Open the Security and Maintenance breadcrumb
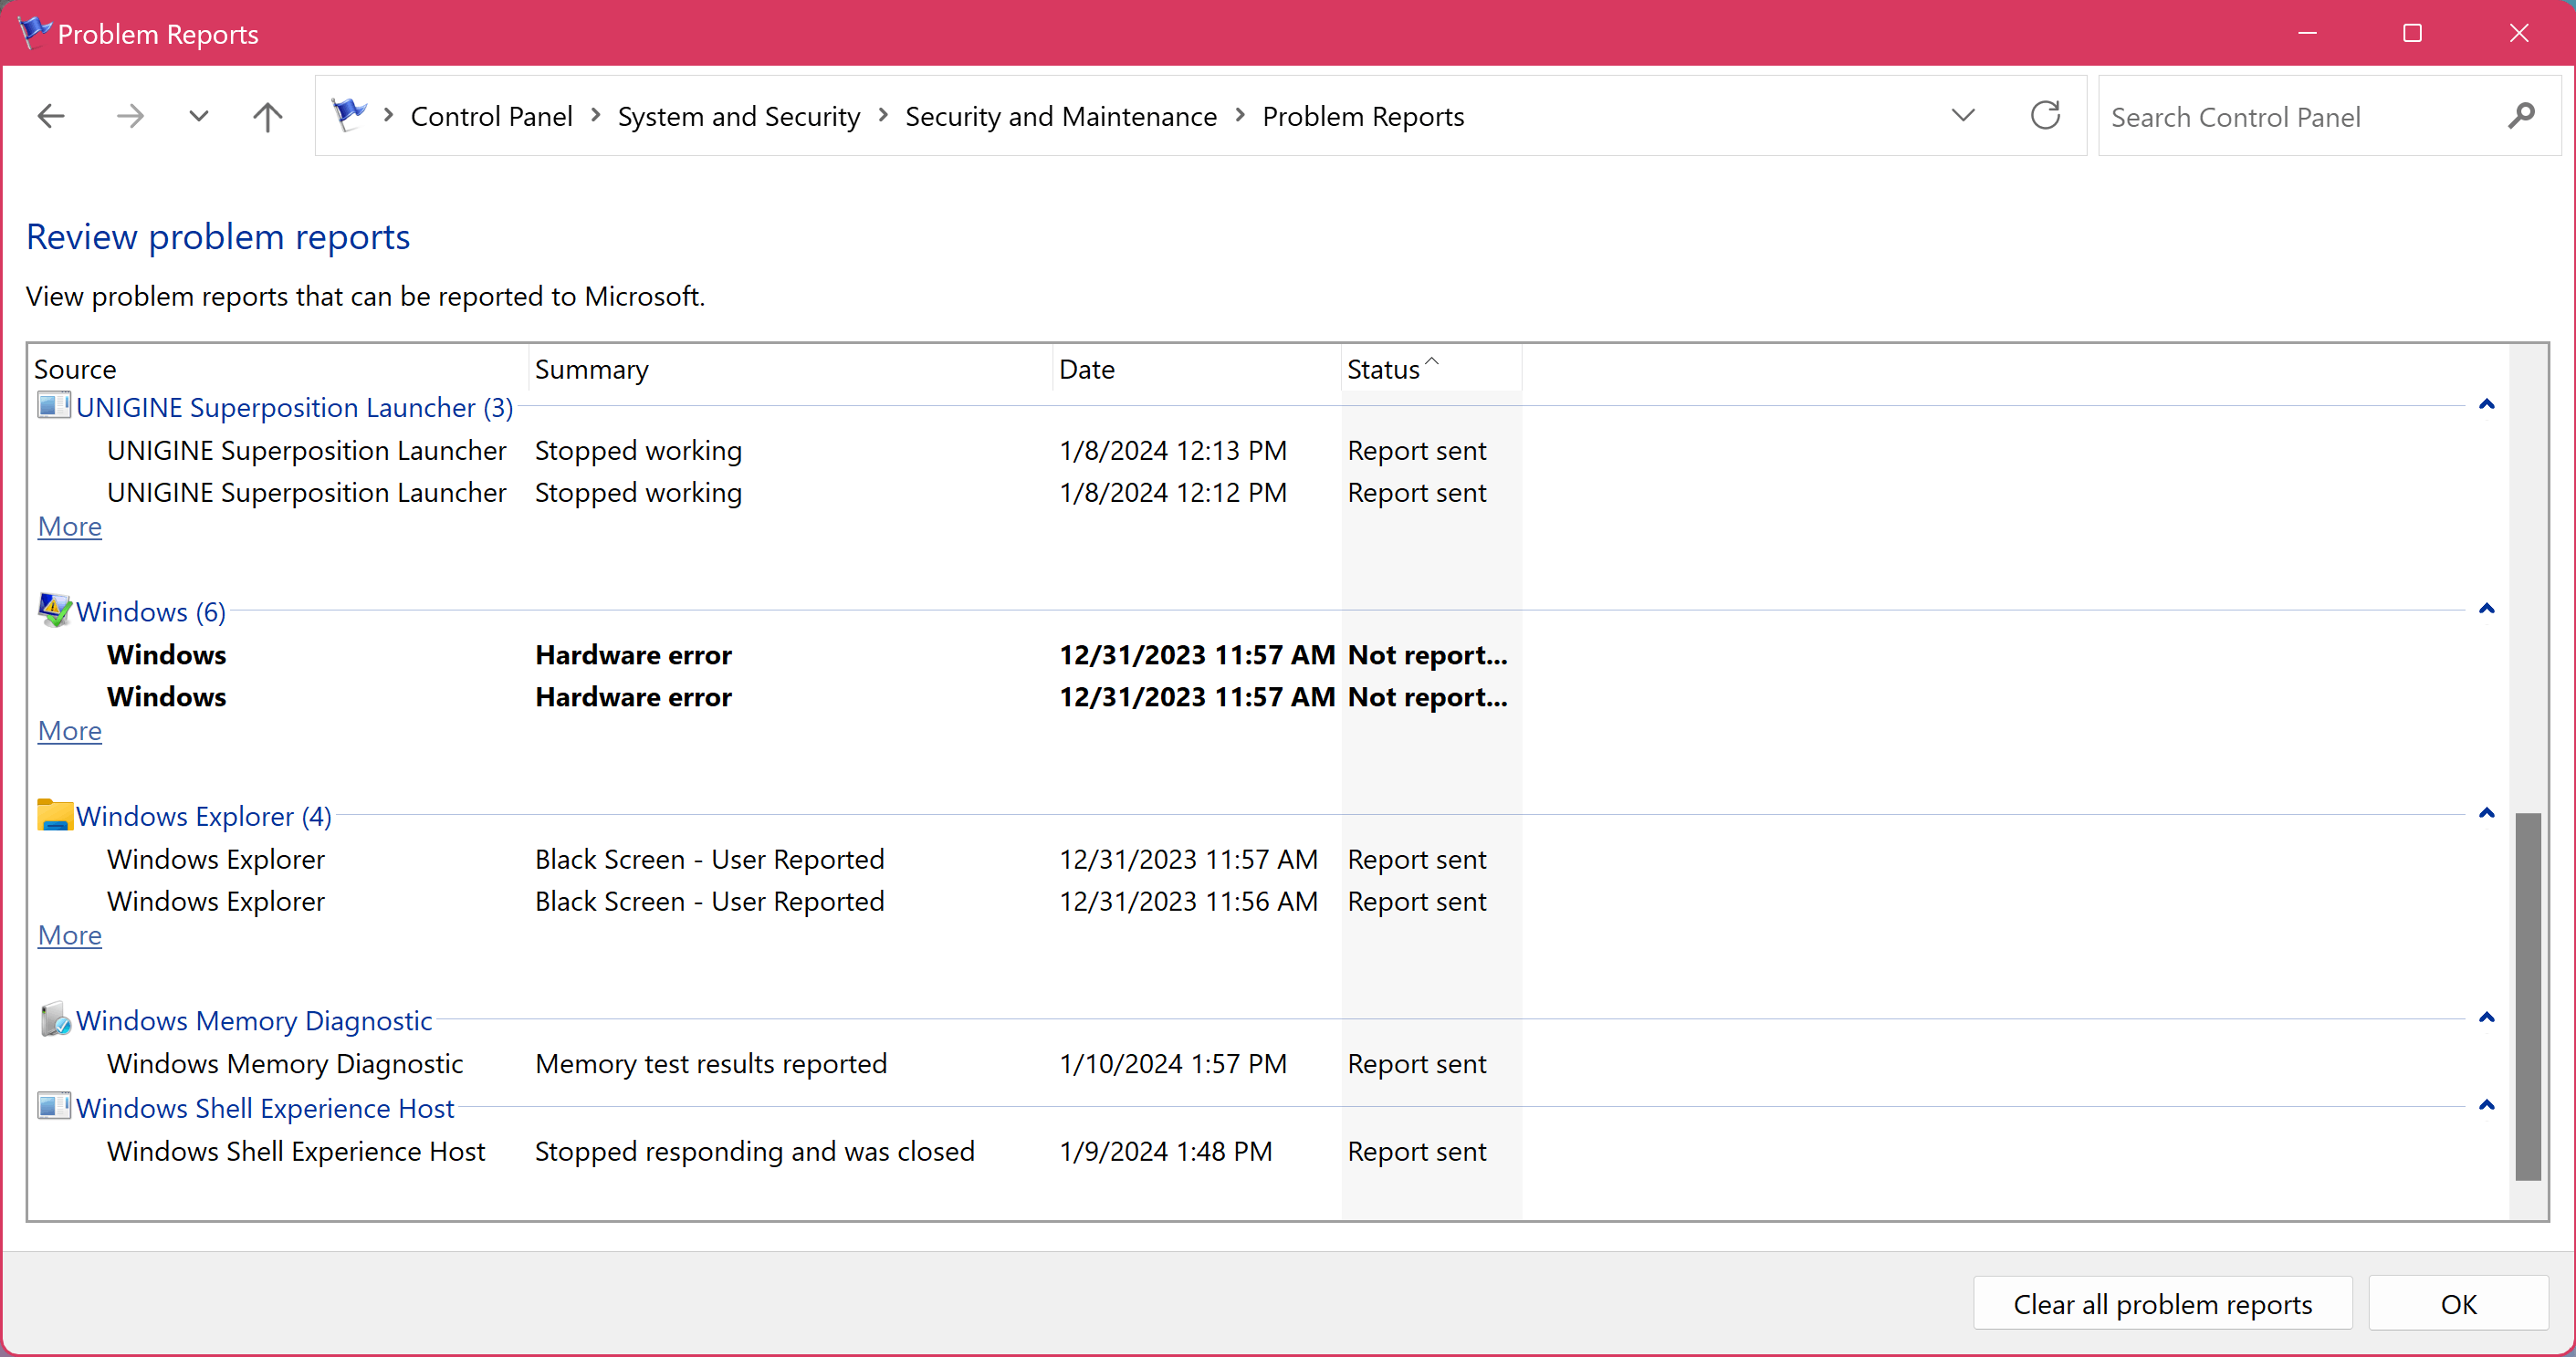Image resolution: width=2576 pixels, height=1357 pixels. (x=1061, y=116)
